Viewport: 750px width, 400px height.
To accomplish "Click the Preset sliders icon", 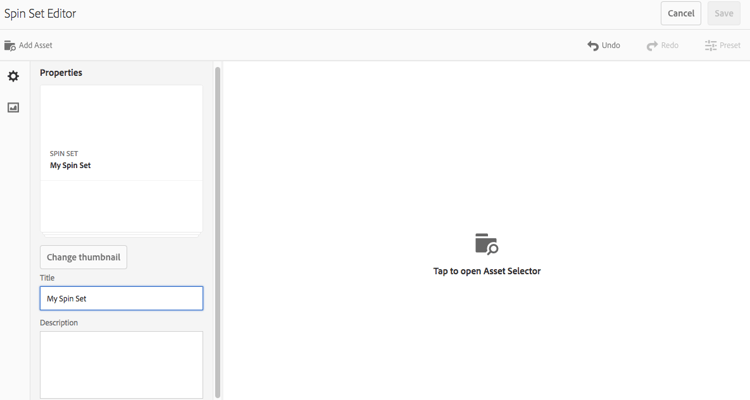I will 710,45.
